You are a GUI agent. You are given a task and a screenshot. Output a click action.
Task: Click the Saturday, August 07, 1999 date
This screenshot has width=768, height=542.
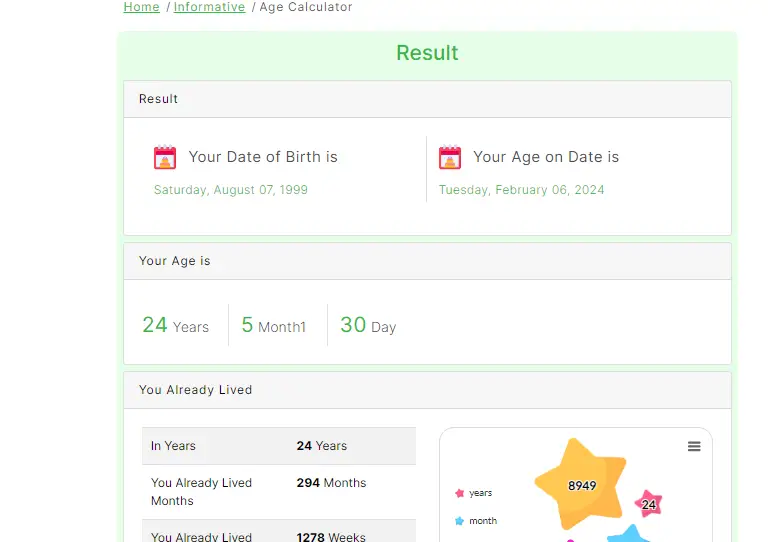[x=231, y=190]
